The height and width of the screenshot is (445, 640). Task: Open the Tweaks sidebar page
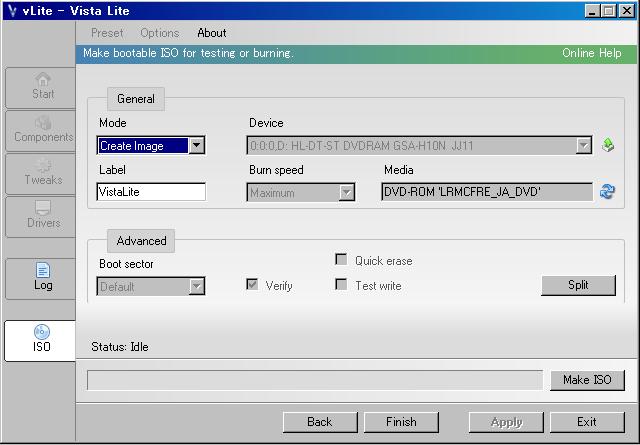[x=41, y=174]
